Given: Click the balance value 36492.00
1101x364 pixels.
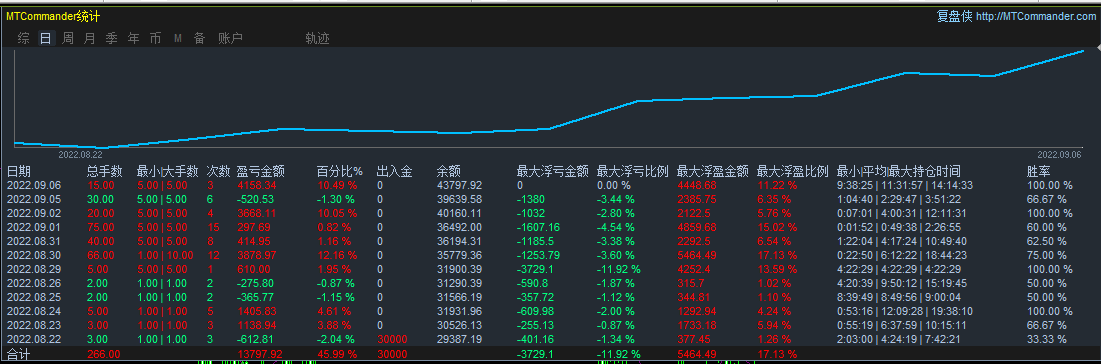Looking at the screenshot, I should (x=459, y=227).
